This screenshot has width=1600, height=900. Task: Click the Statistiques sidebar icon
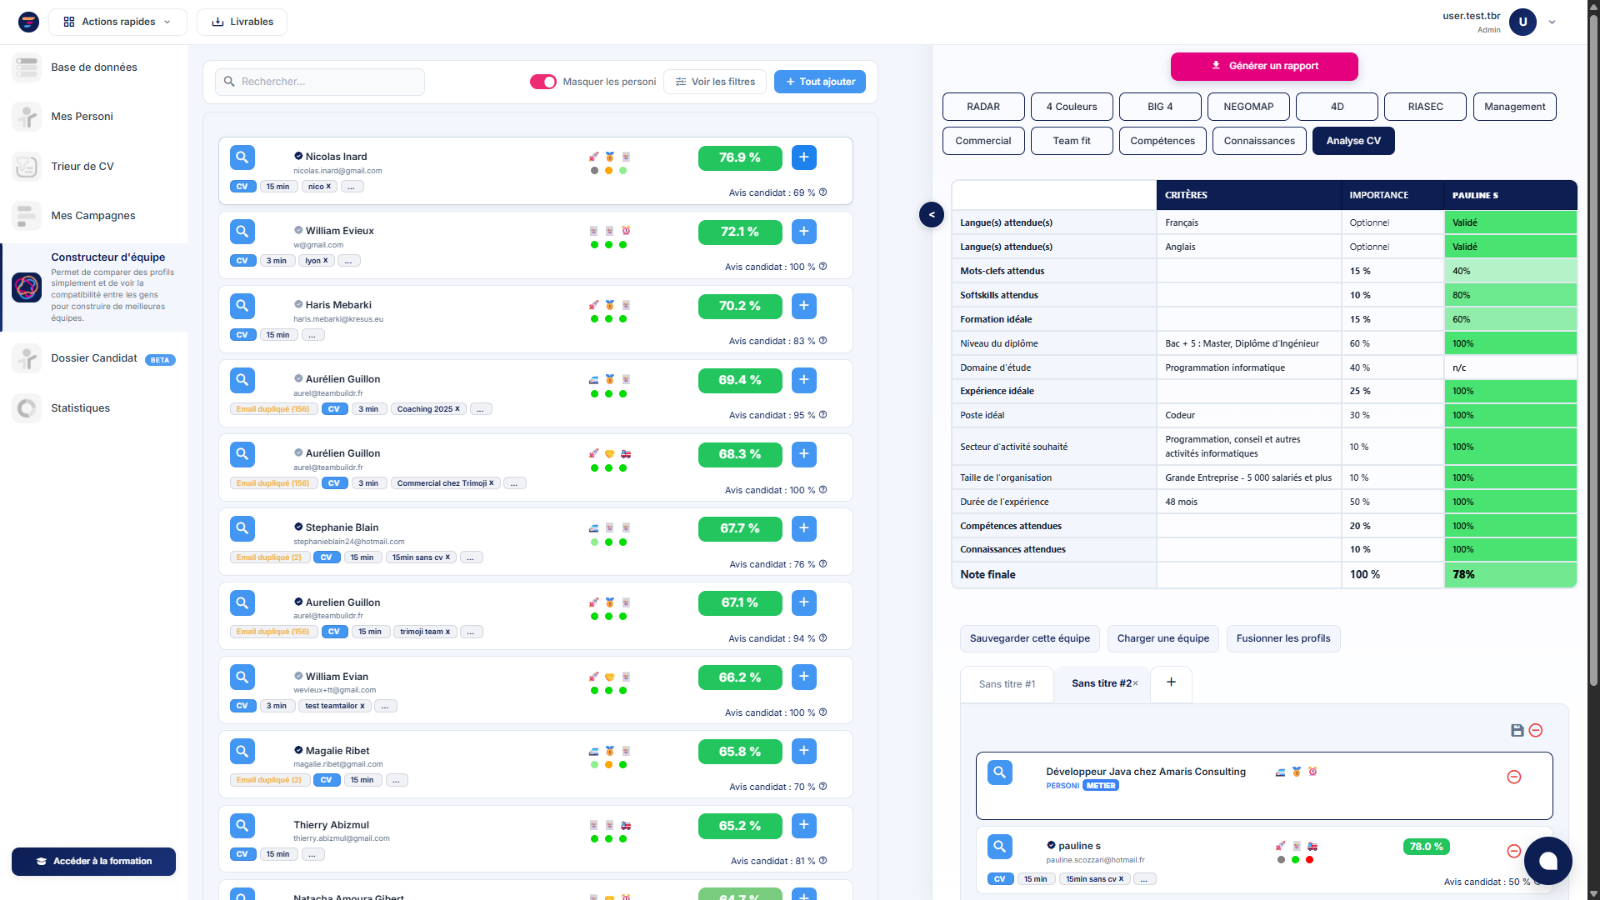pos(27,408)
